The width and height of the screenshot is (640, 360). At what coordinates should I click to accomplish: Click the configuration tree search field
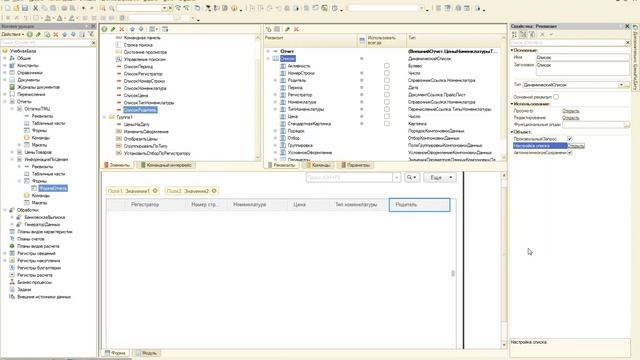(x=46, y=42)
